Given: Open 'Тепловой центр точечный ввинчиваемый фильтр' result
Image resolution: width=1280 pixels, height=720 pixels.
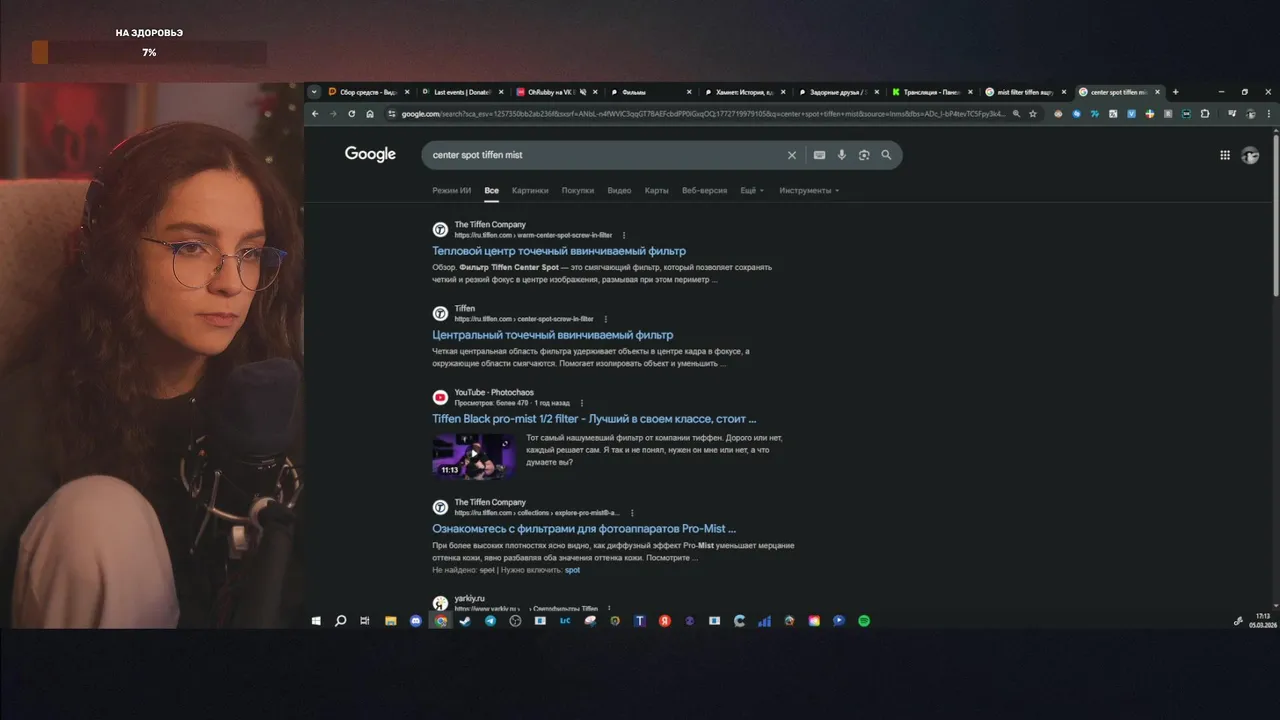Looking at the screenshot, I should click(x=559, y=251).
